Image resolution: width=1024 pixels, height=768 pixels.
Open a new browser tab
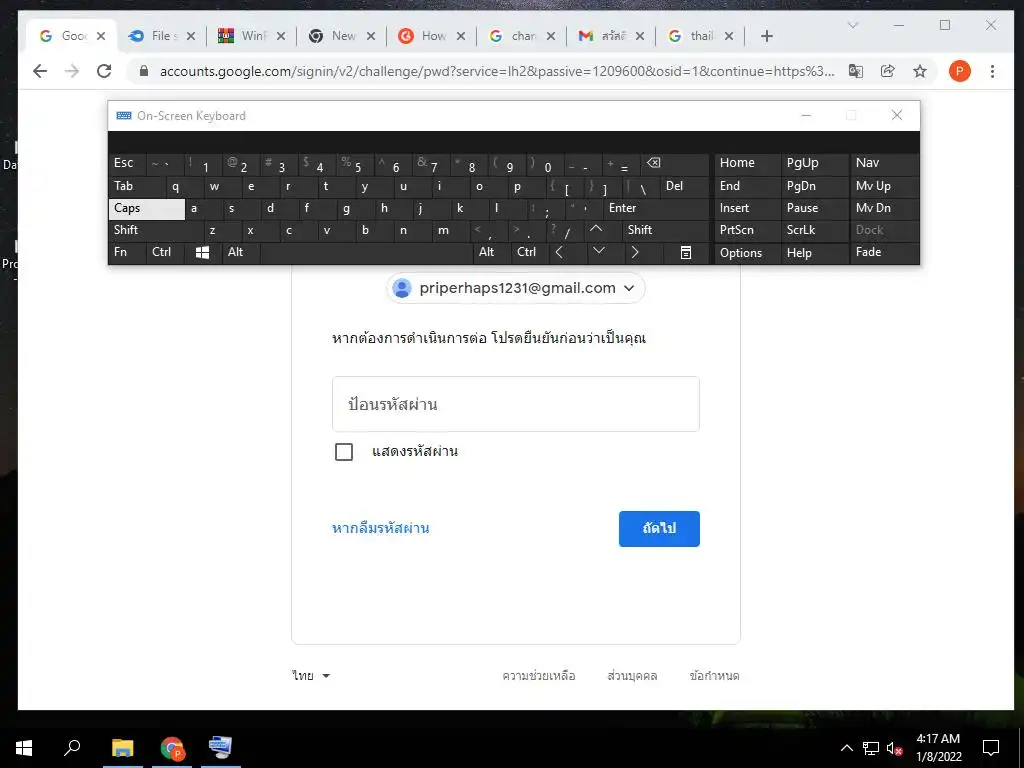[767, 36]
